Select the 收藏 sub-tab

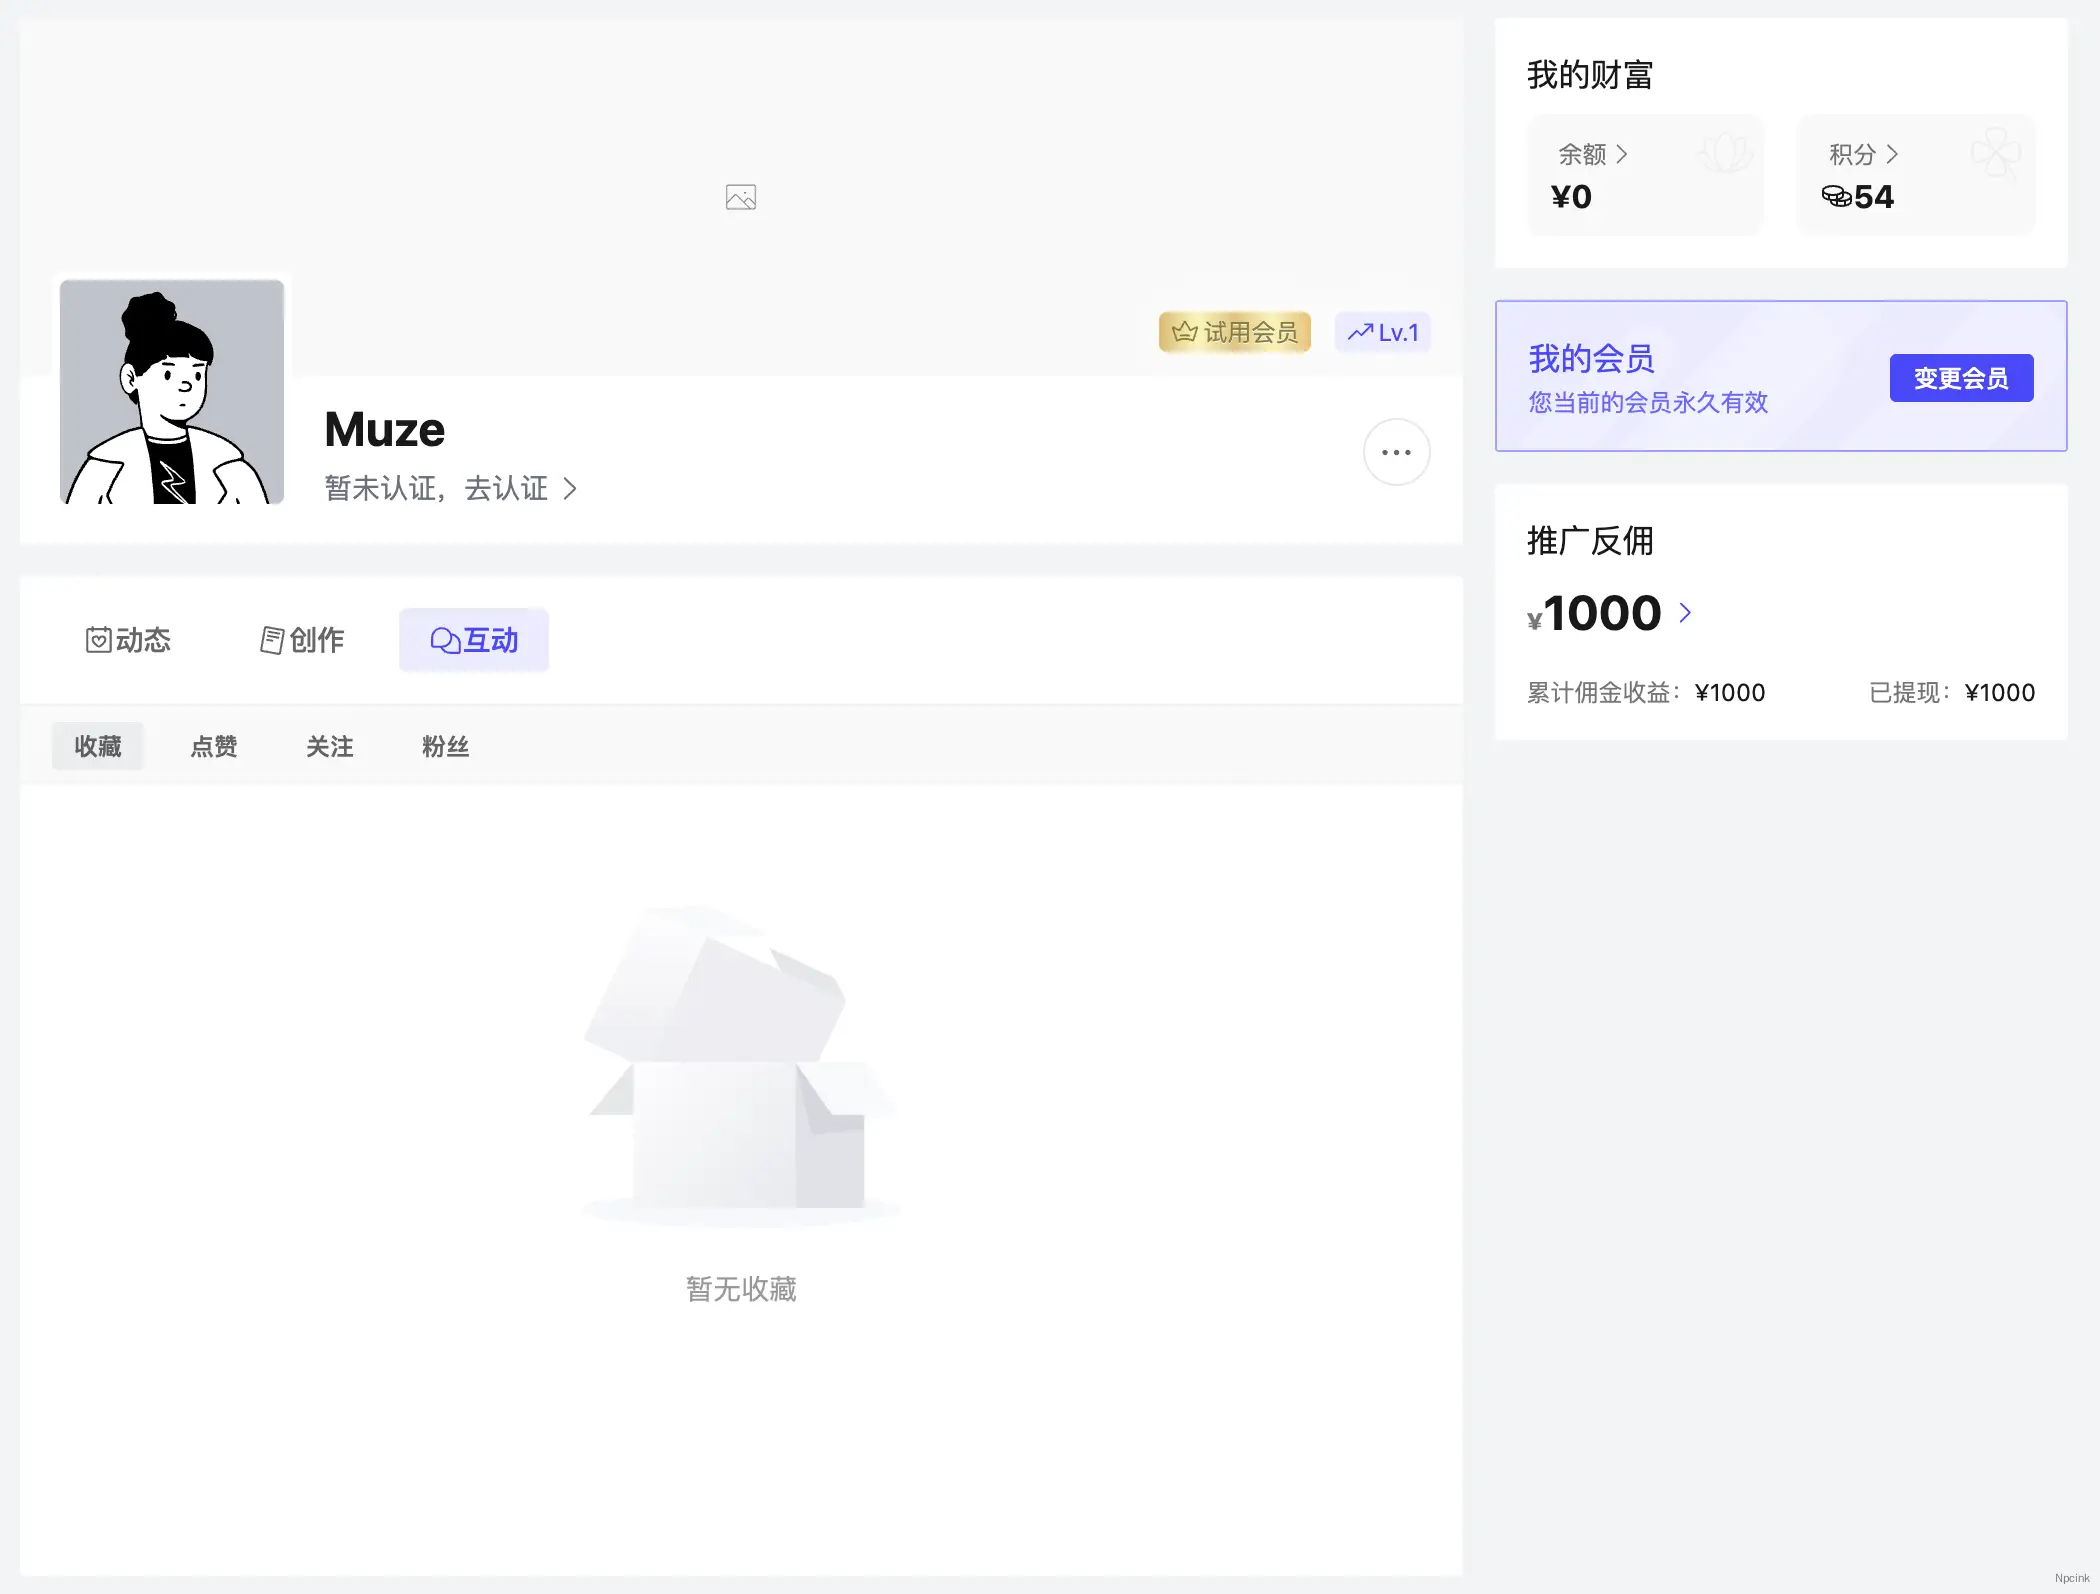pyautogui.click(x=98, y=746)
